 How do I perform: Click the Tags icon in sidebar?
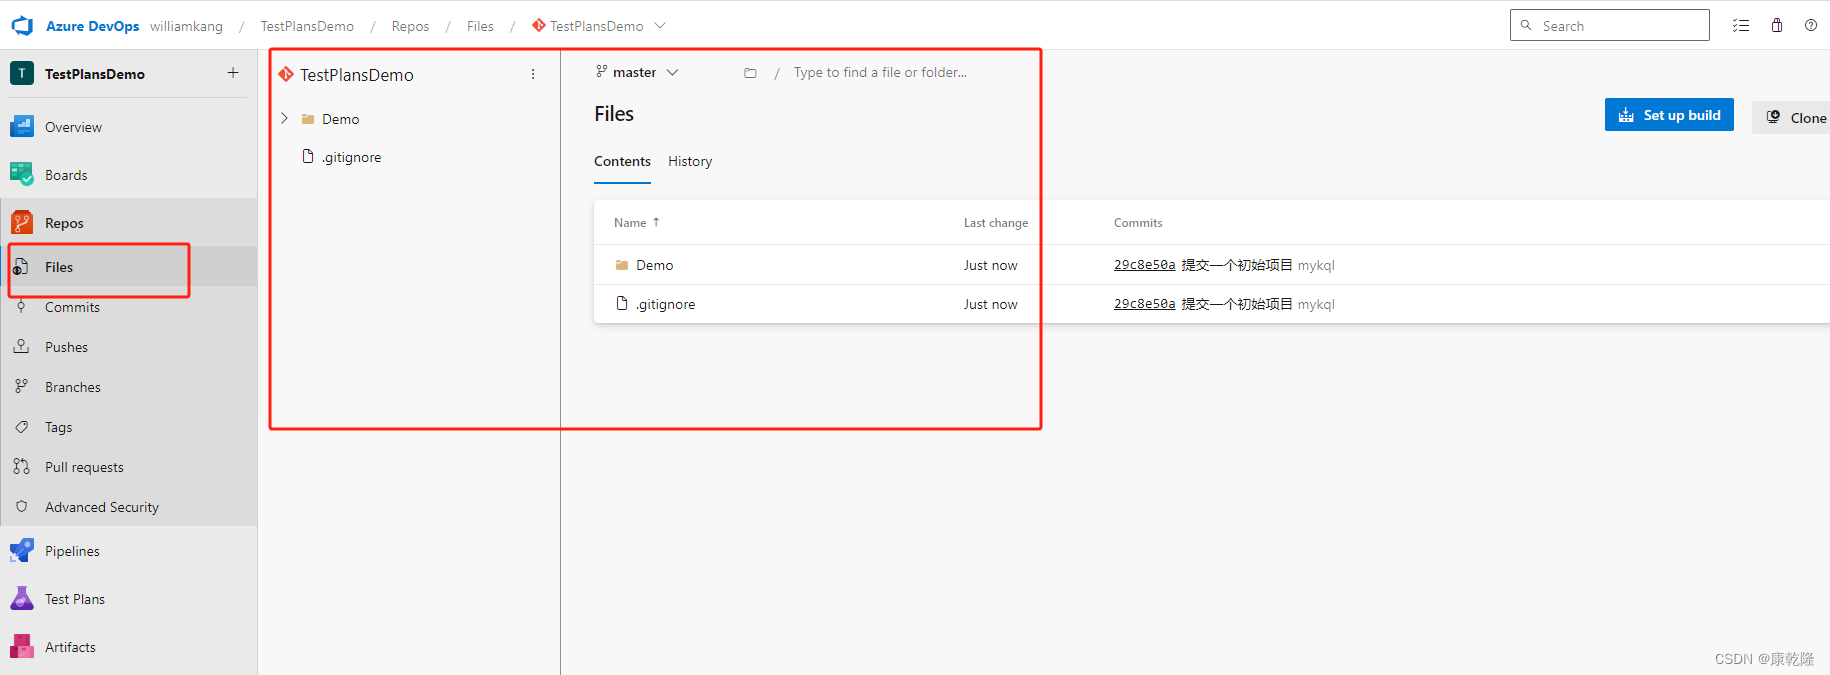click(21, 426)
